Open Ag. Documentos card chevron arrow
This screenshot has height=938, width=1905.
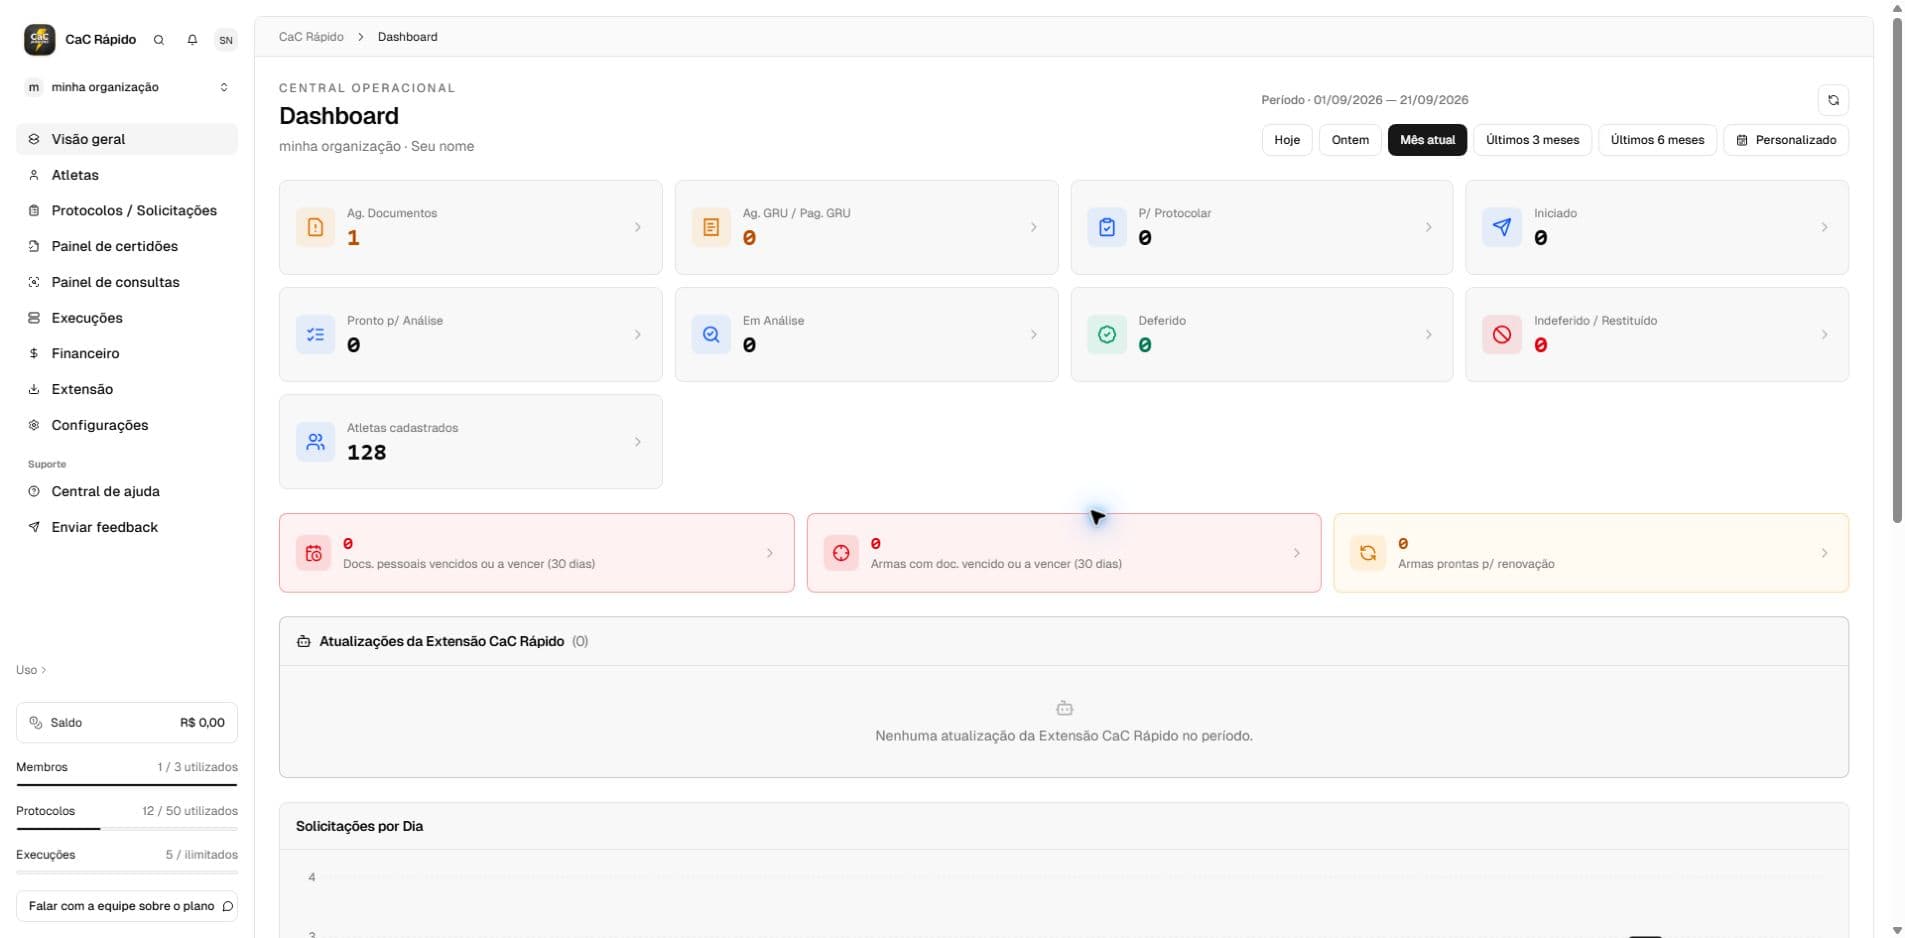(638, 227)
